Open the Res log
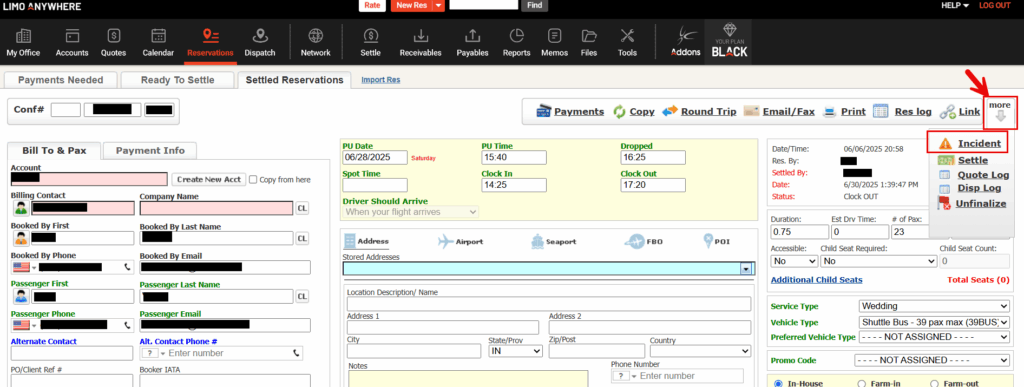Screen dimensions: 1024x387 [x=903, y=112]
